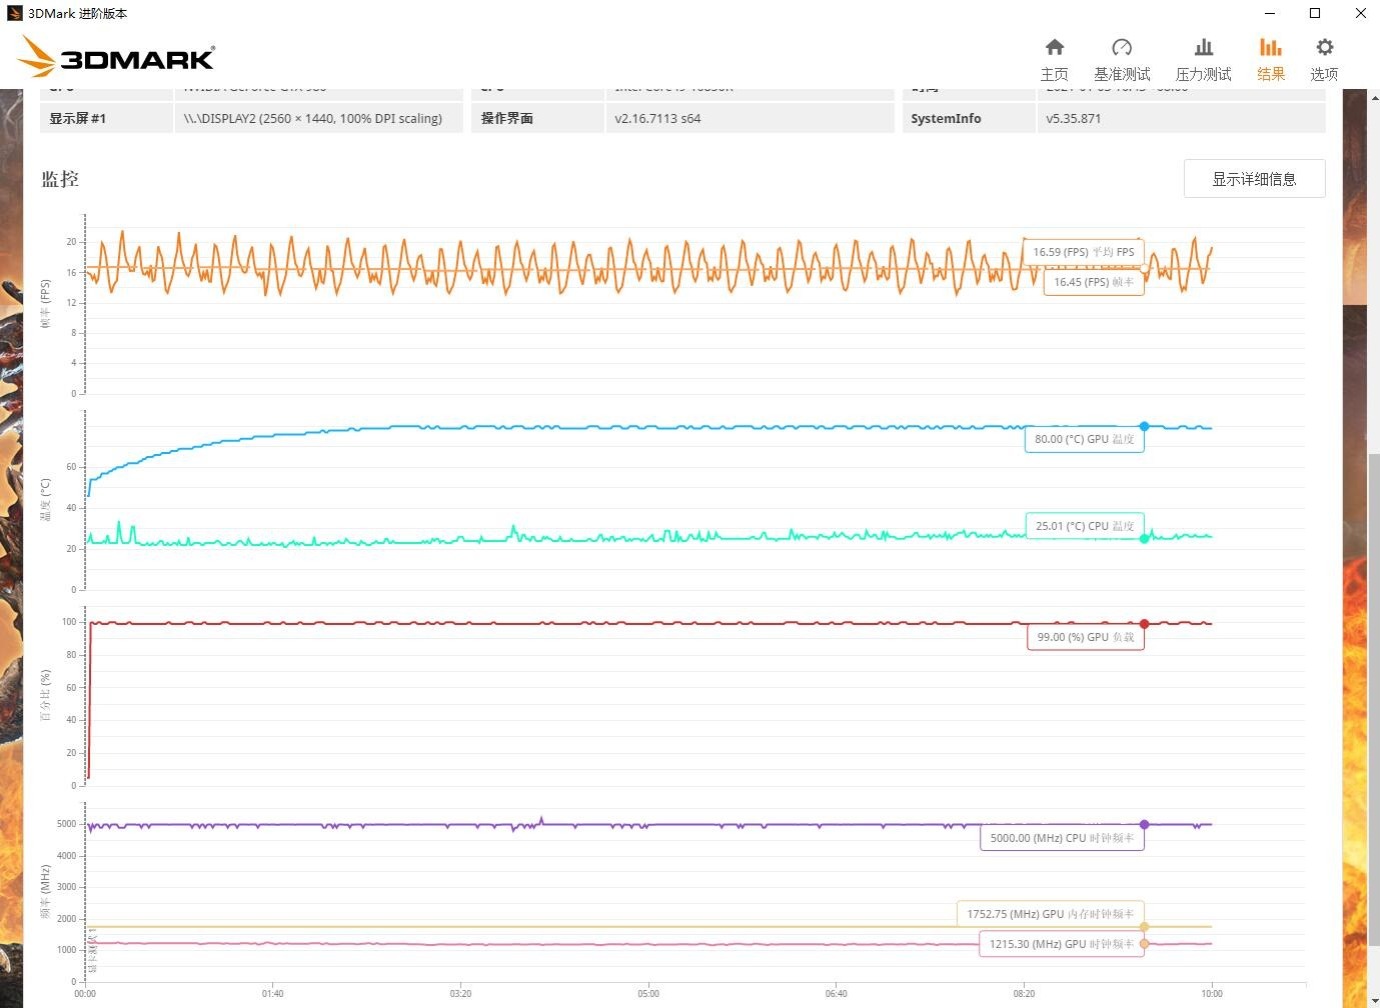Viewport: 1380px width, 1008px height.
Task: Click the 1215.30 (MHz) GPU 时钟频率 label
Action: [x=1061, y=943]
